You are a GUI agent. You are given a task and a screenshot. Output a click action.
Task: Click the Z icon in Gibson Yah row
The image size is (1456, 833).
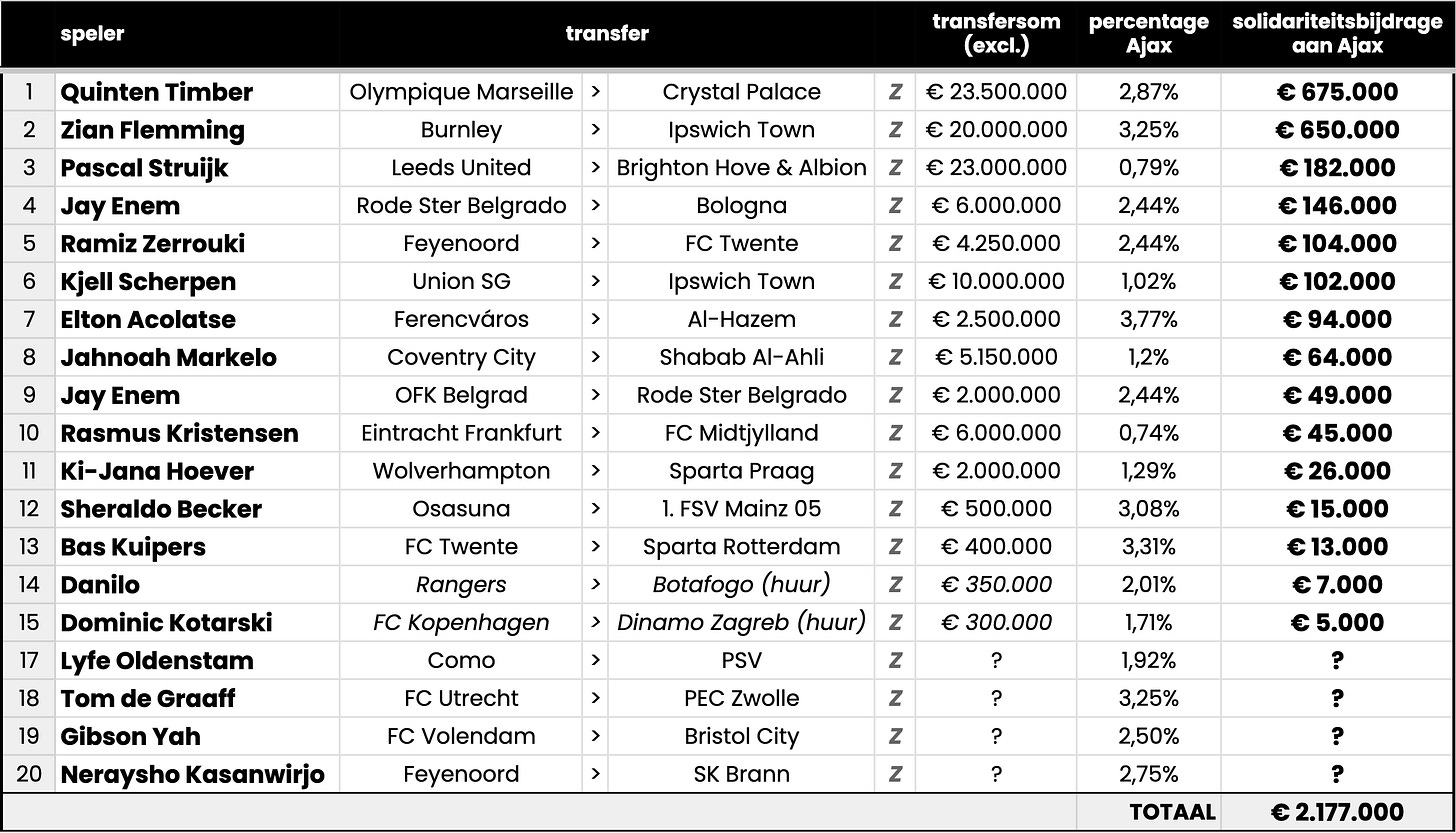click(x=895, y=737)
